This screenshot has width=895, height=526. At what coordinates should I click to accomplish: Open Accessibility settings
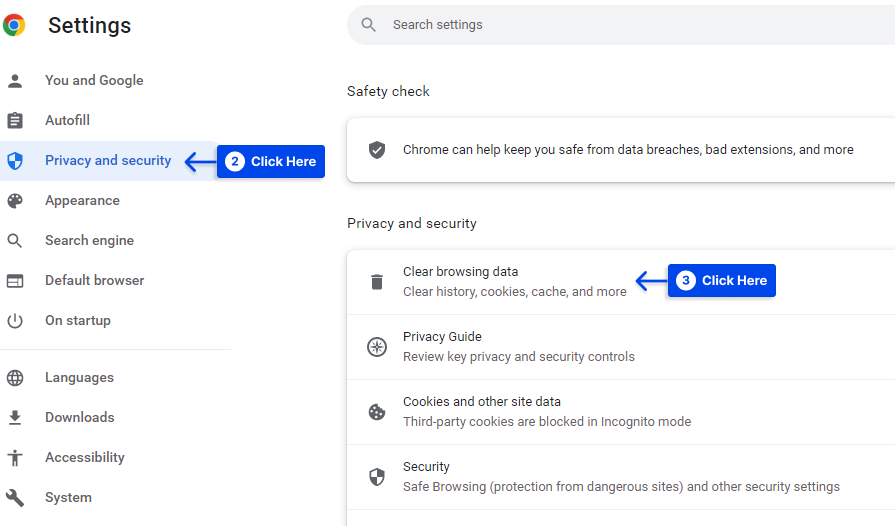85,458
